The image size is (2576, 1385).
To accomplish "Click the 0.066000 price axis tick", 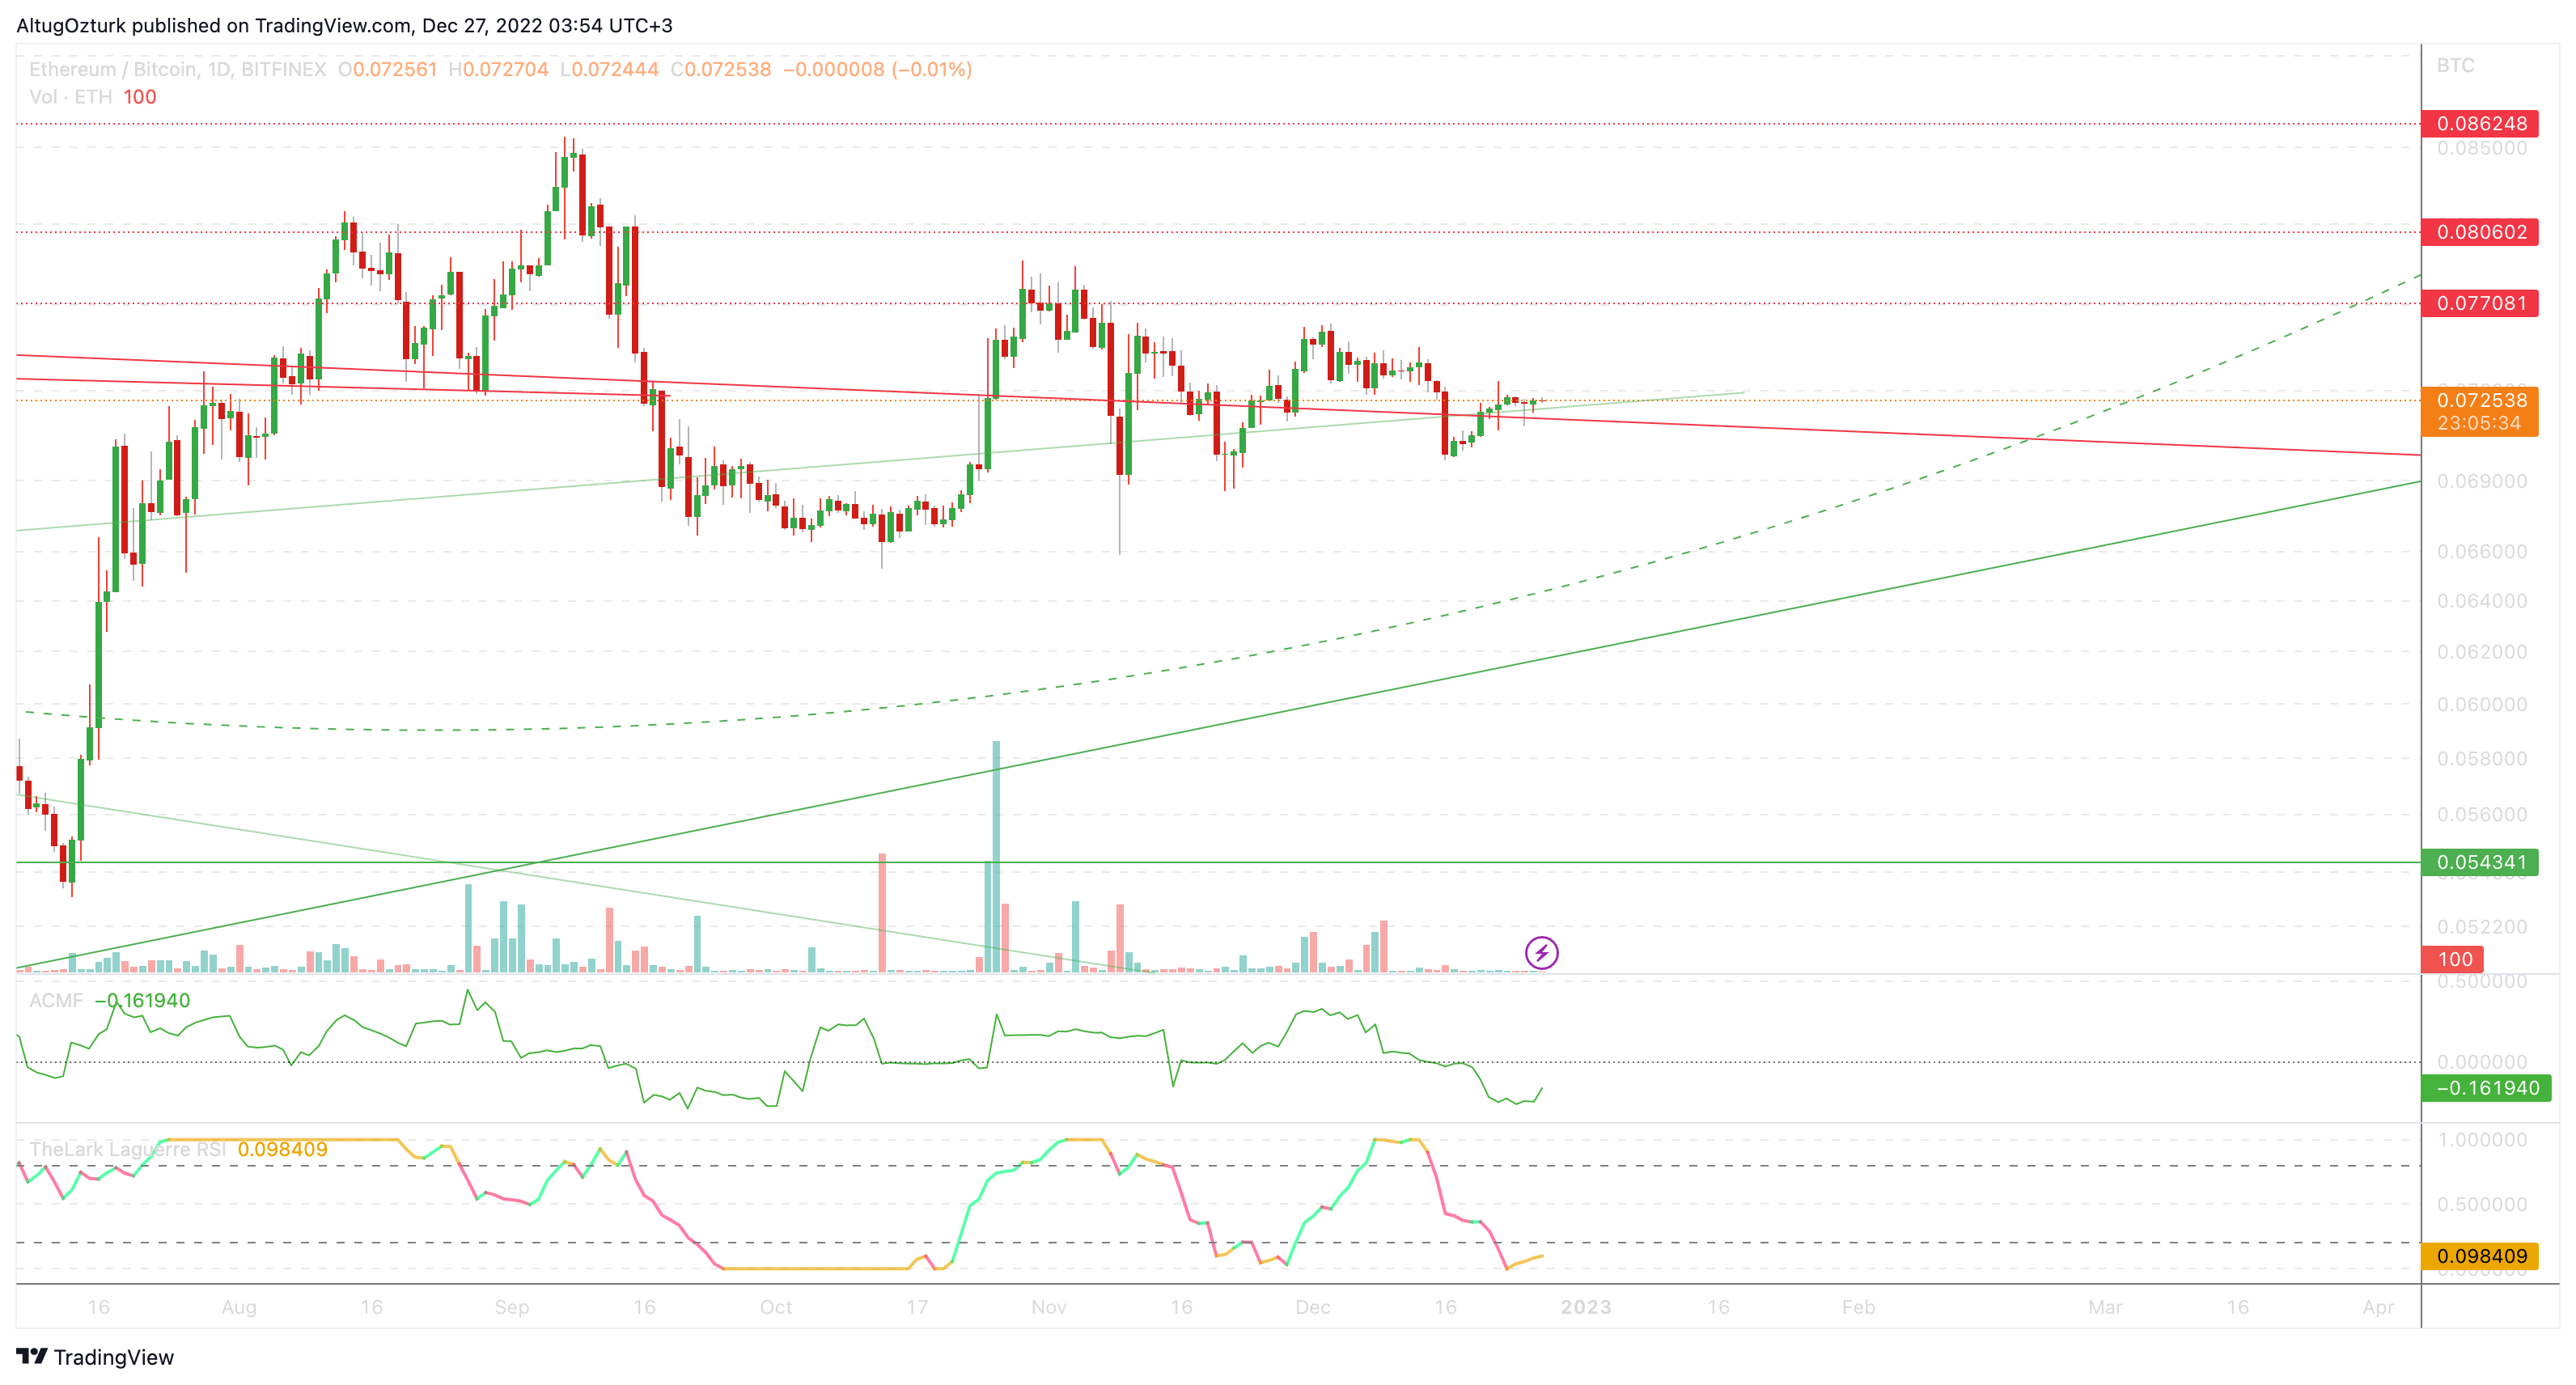I will click(2481, 551).
